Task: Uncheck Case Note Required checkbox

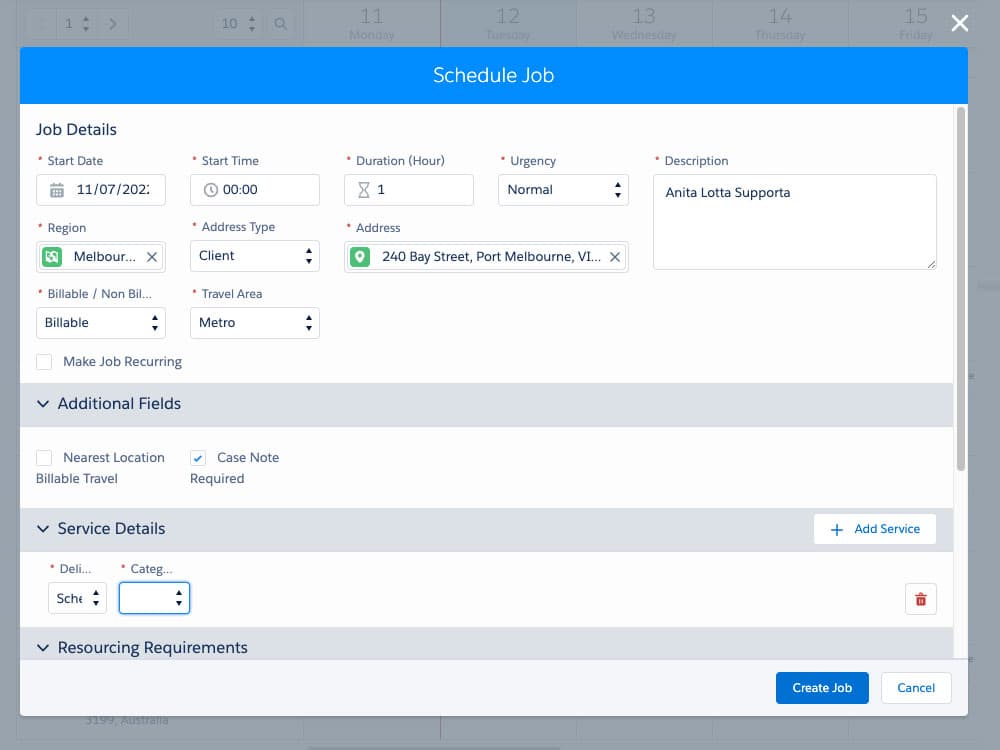Action: (x=198, y=458)
